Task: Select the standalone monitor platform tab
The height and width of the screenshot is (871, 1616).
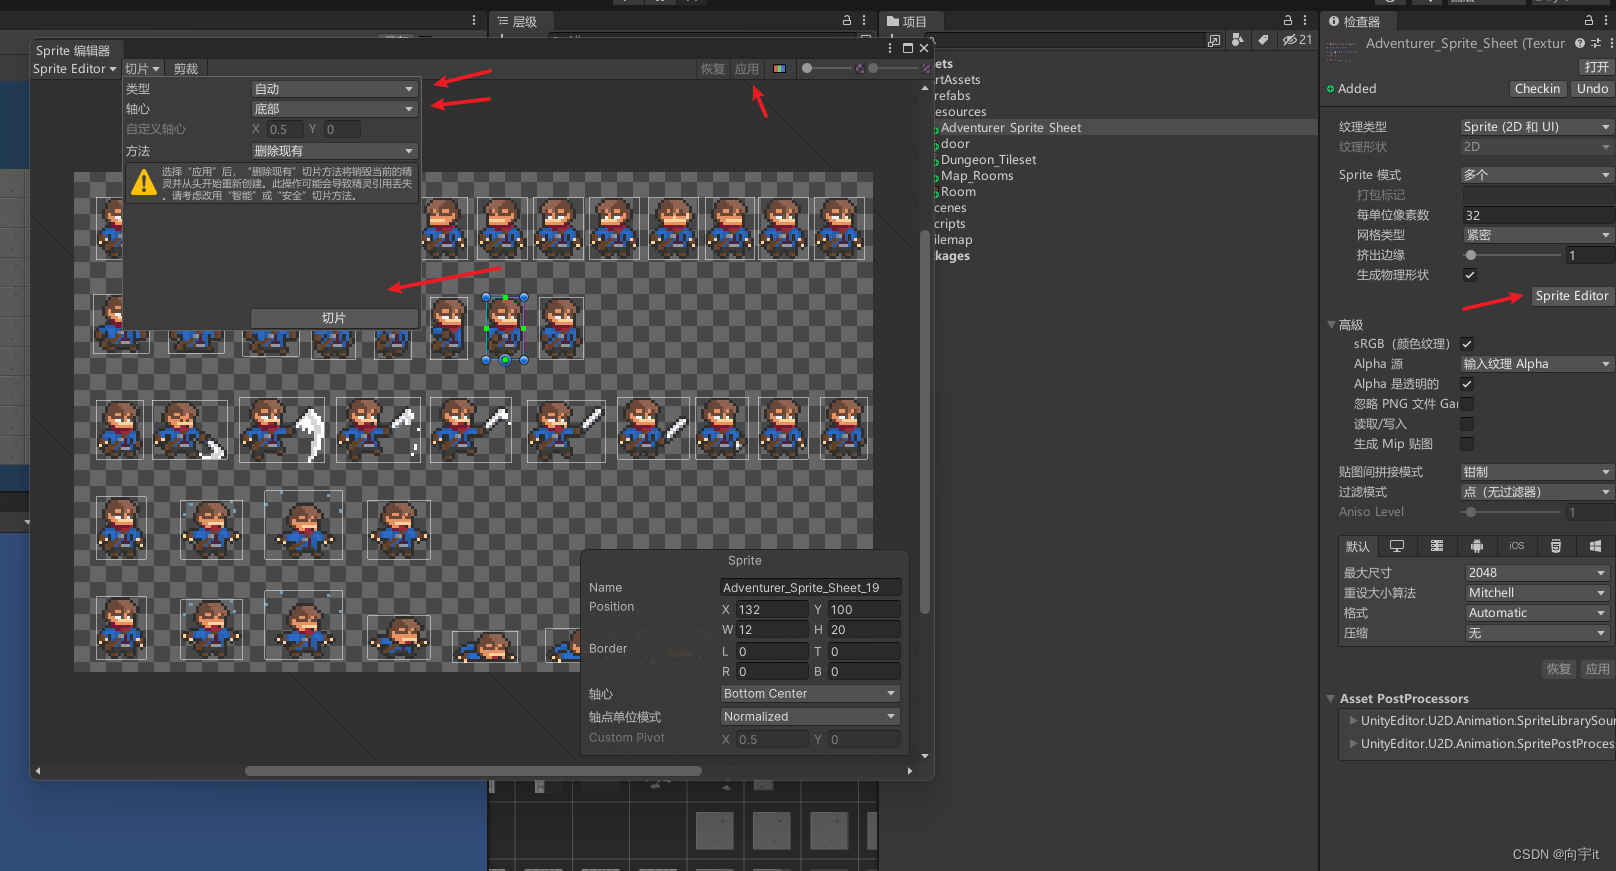Action: tap(1397, 546)
